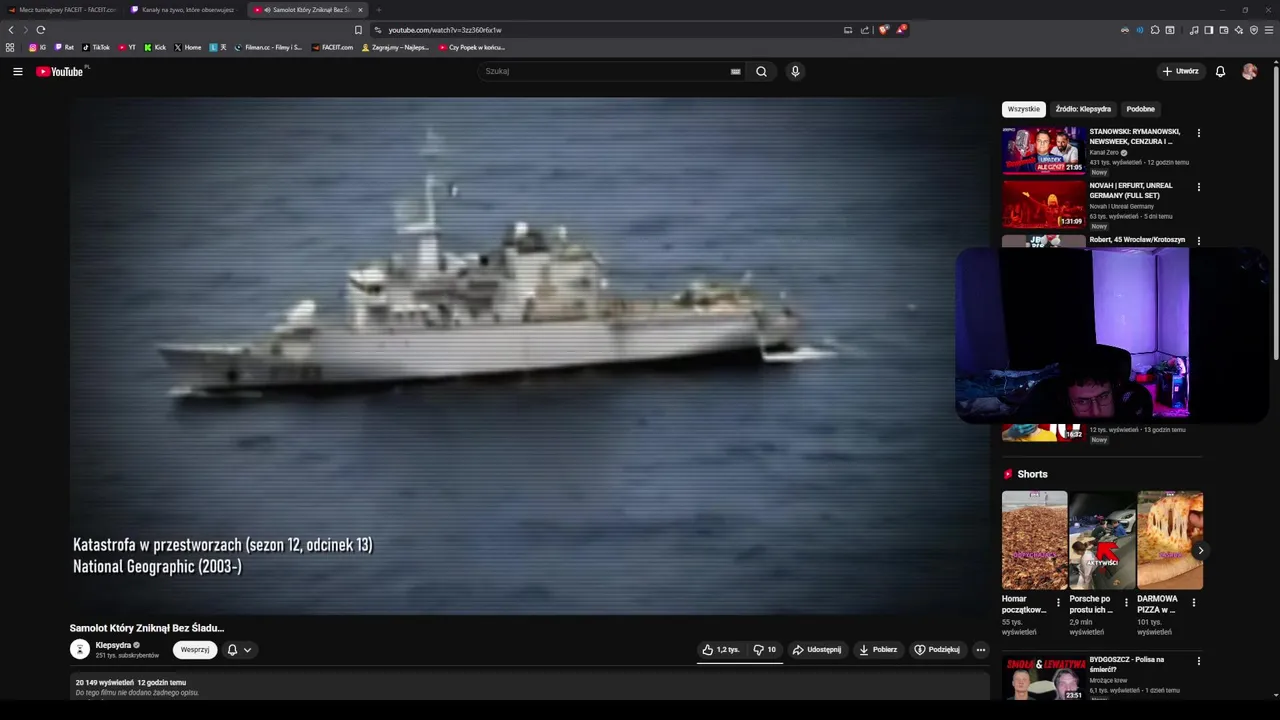This screenshot has height=720, width=1280.
Task: Open Leo AI sparkle icon
Action: (1238, 30)
